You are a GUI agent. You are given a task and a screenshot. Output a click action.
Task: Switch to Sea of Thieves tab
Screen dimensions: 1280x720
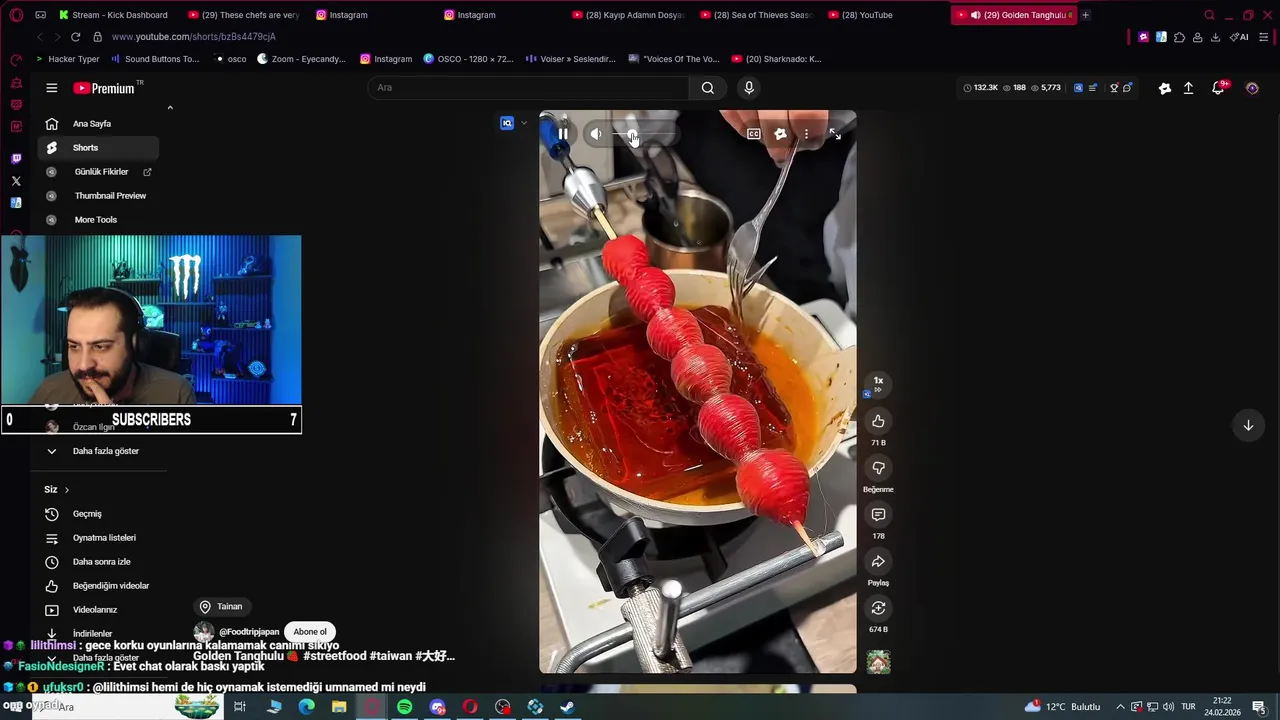pyautogui.click(x=758, y=15)
